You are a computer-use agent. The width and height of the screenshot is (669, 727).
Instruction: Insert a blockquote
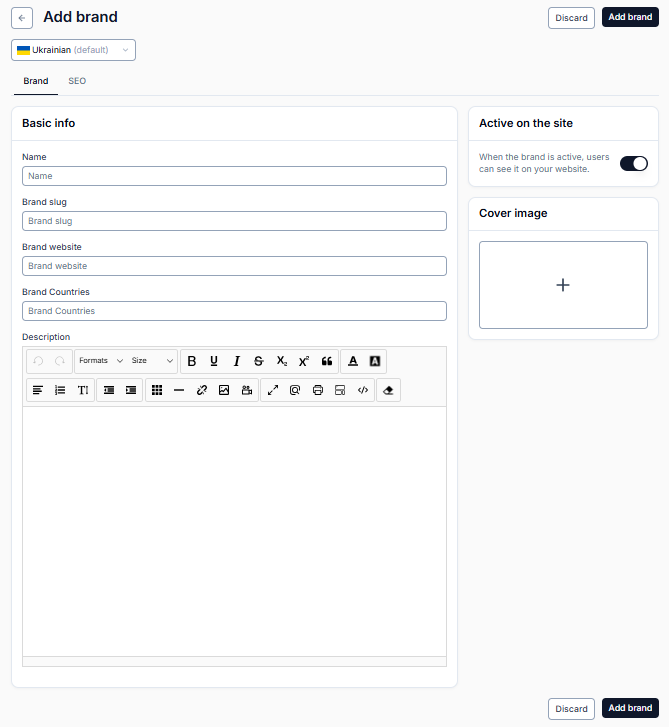click(327, 361)
